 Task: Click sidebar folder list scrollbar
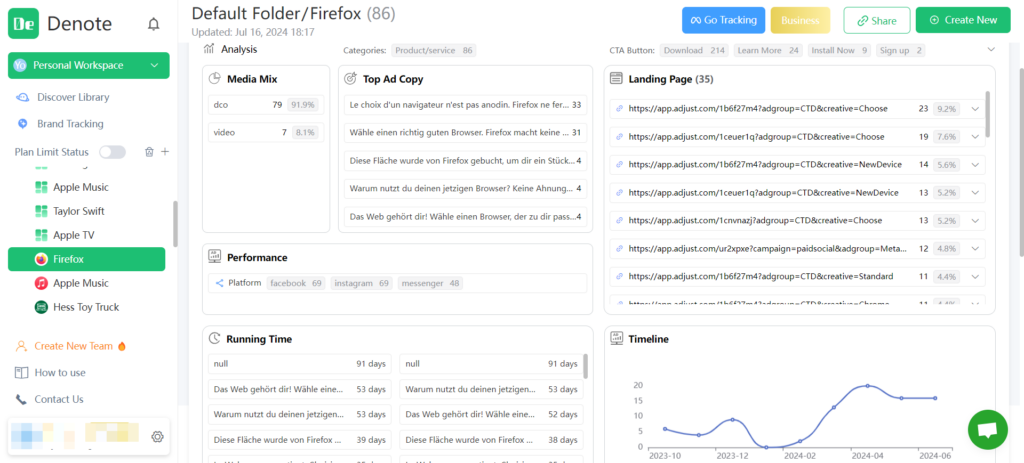pyautogui.click(x=175, y=224)
